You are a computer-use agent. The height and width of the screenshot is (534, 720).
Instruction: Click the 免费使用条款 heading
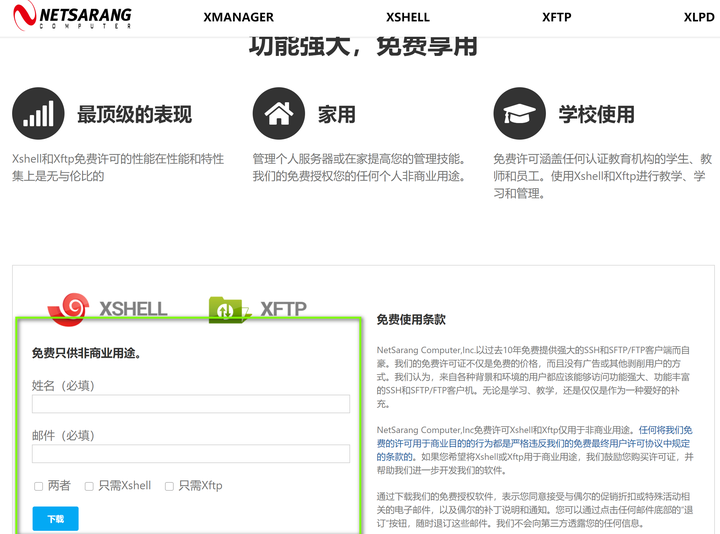pyautogui.click(x=411, y=320)
